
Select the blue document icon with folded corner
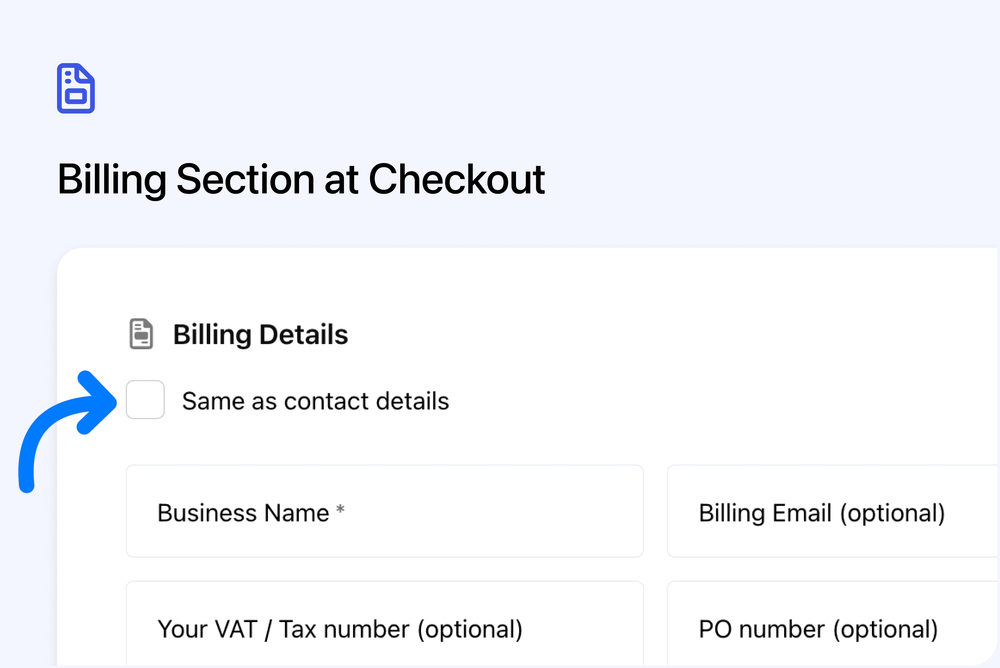[x=76, y=88]
